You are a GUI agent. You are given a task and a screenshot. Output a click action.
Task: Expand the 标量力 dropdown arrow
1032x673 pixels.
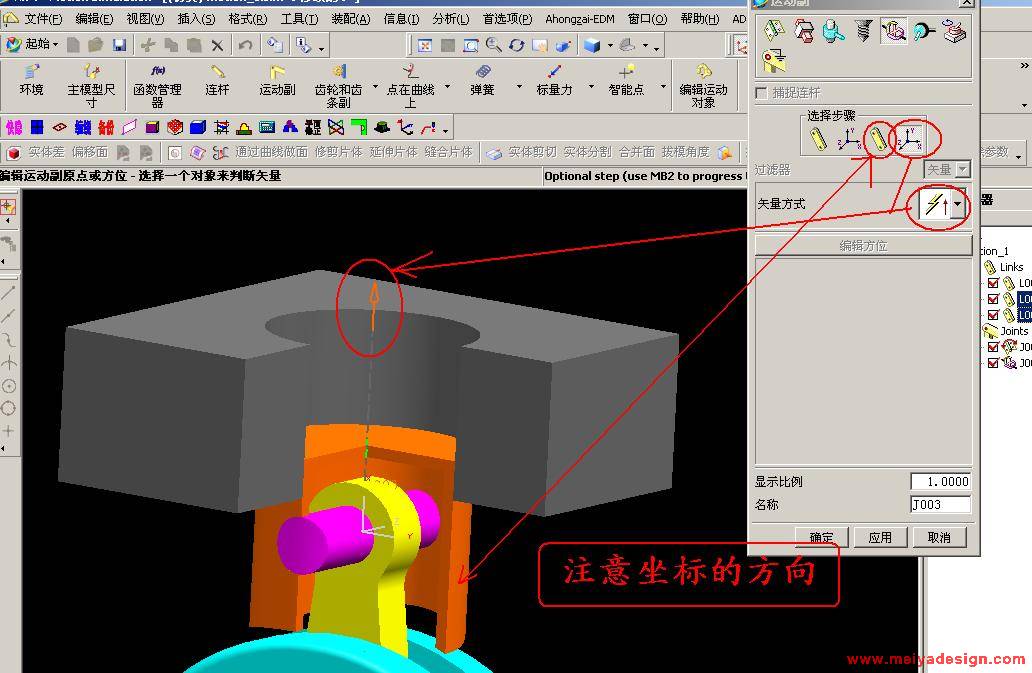[x=591, y=87]
